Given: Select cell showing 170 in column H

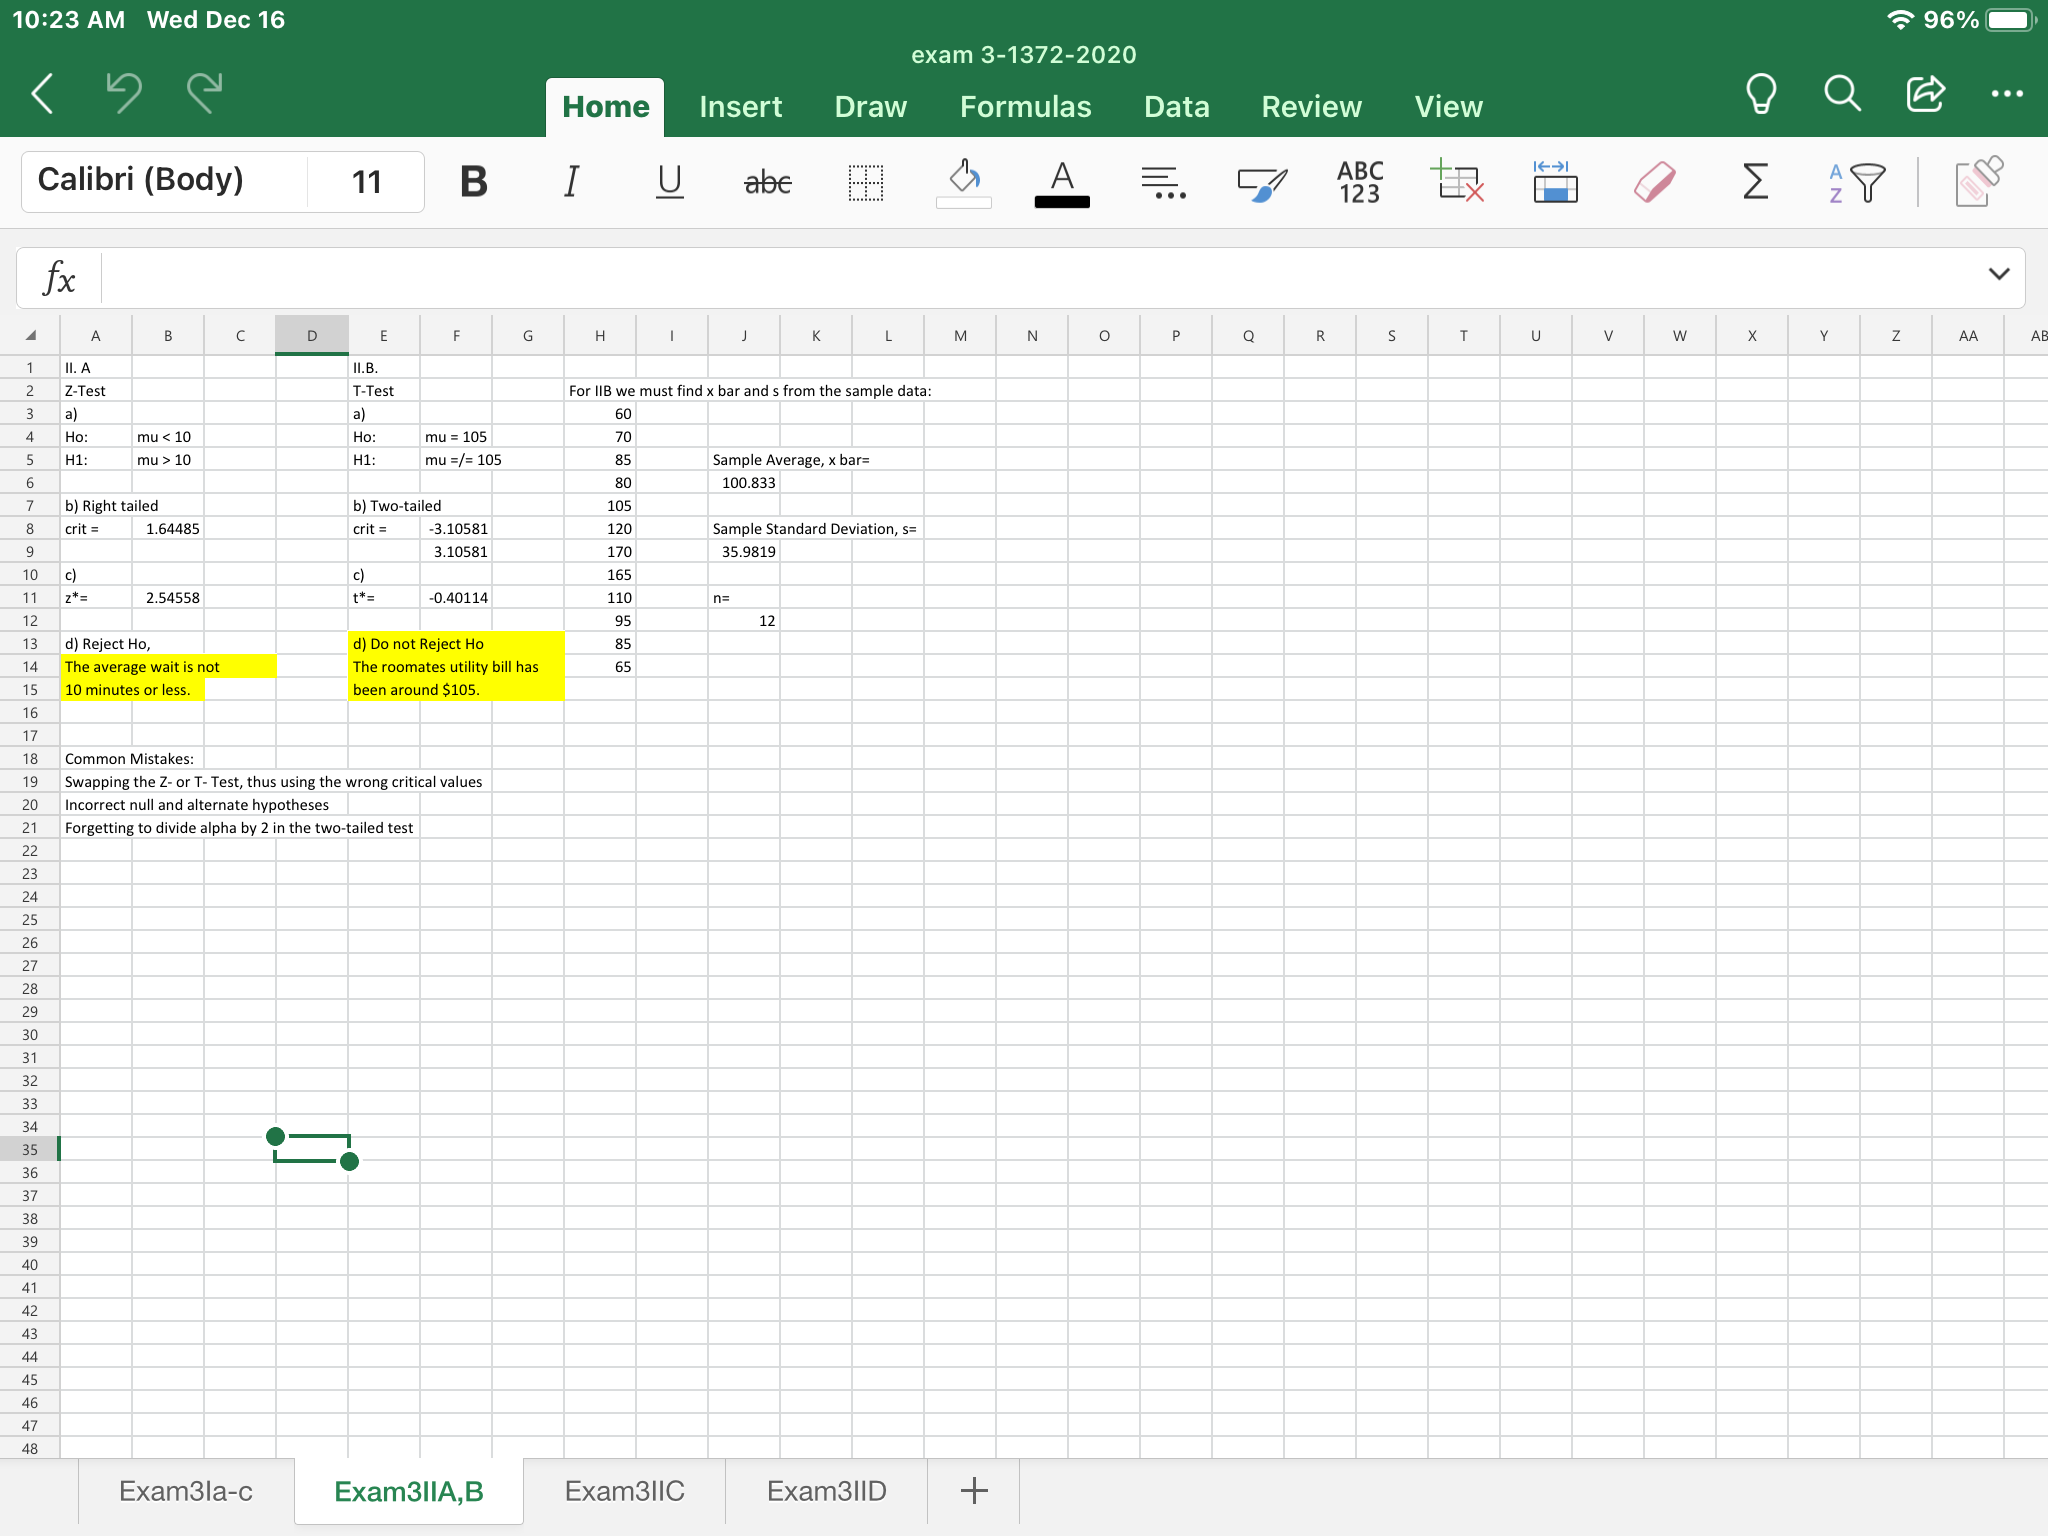Looking at the screenshot, I should pyautogui.click(x=600, y=552).
